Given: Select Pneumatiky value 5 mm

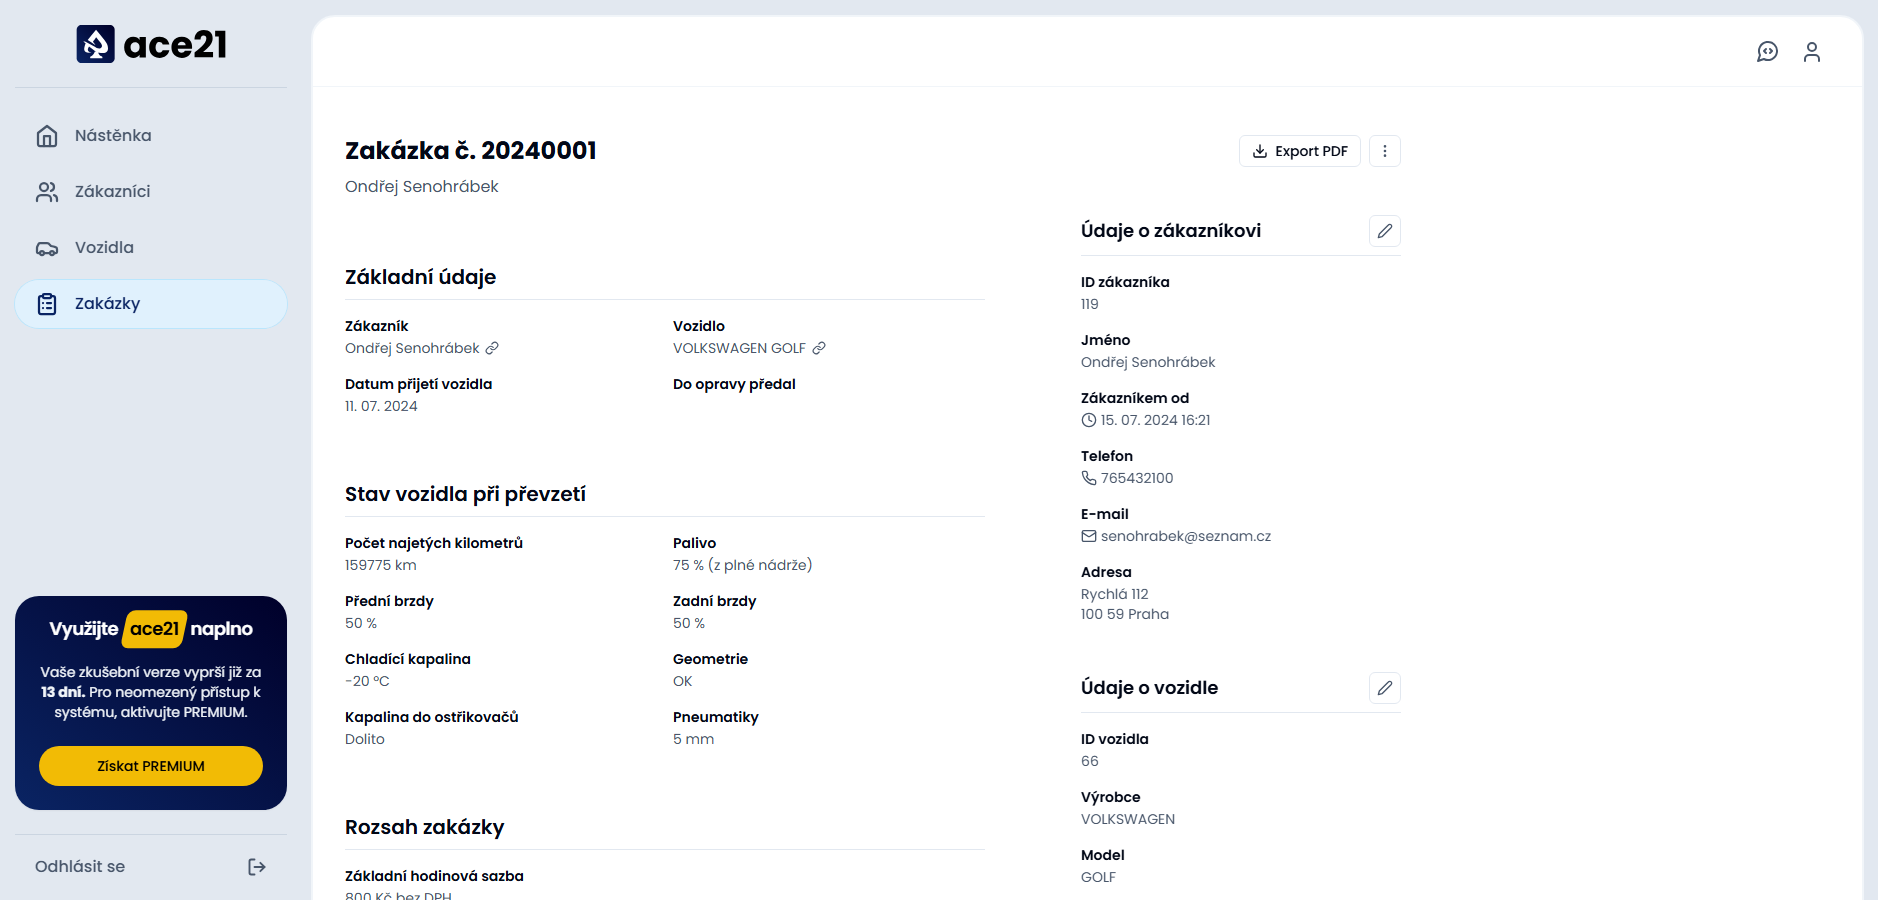Looking at the screenshot, I should point(694,739).
